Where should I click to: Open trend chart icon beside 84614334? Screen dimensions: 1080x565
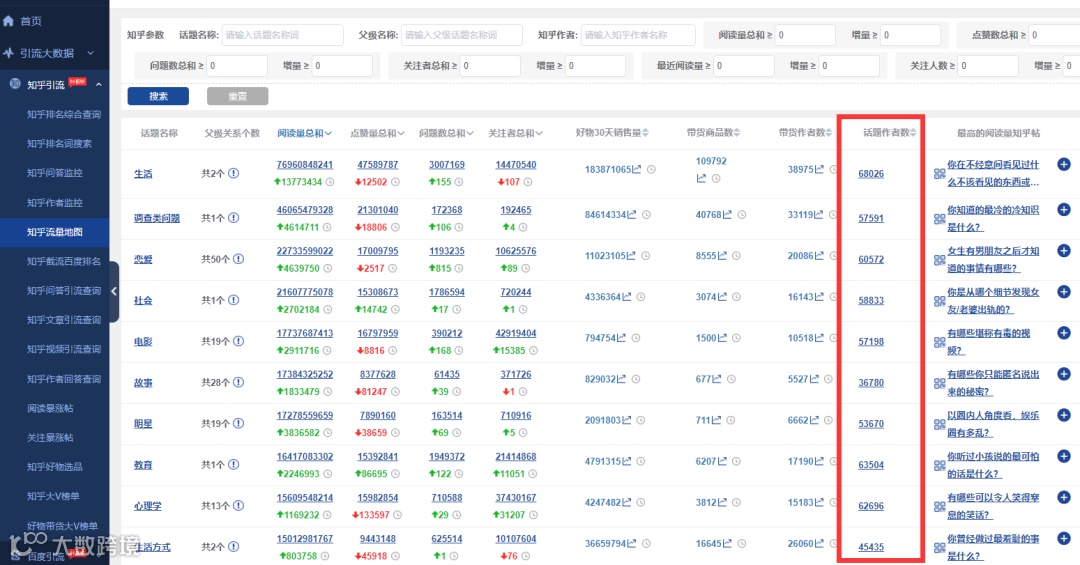point(632,214)
